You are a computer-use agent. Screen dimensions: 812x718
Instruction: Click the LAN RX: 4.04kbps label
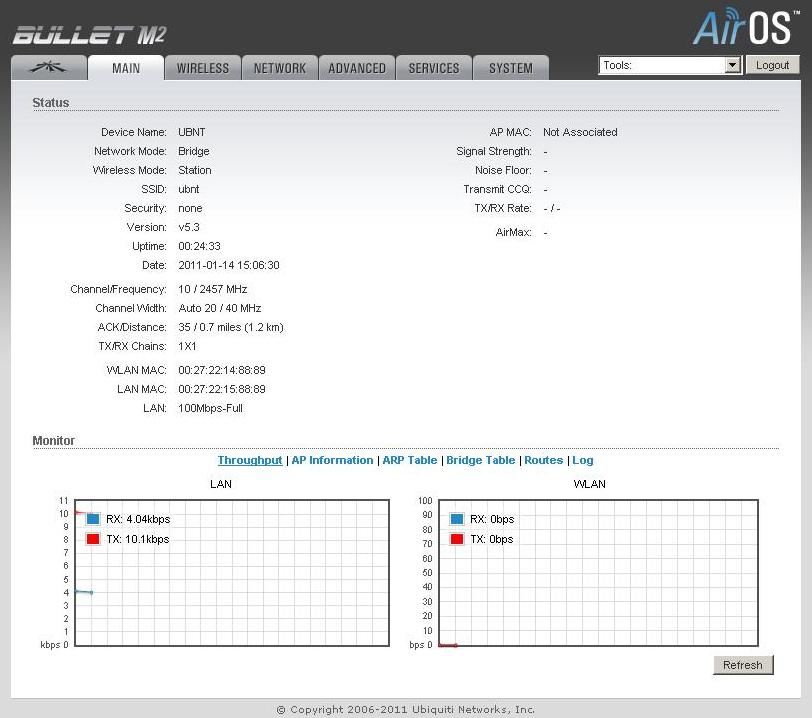click(x=138, y=519)
